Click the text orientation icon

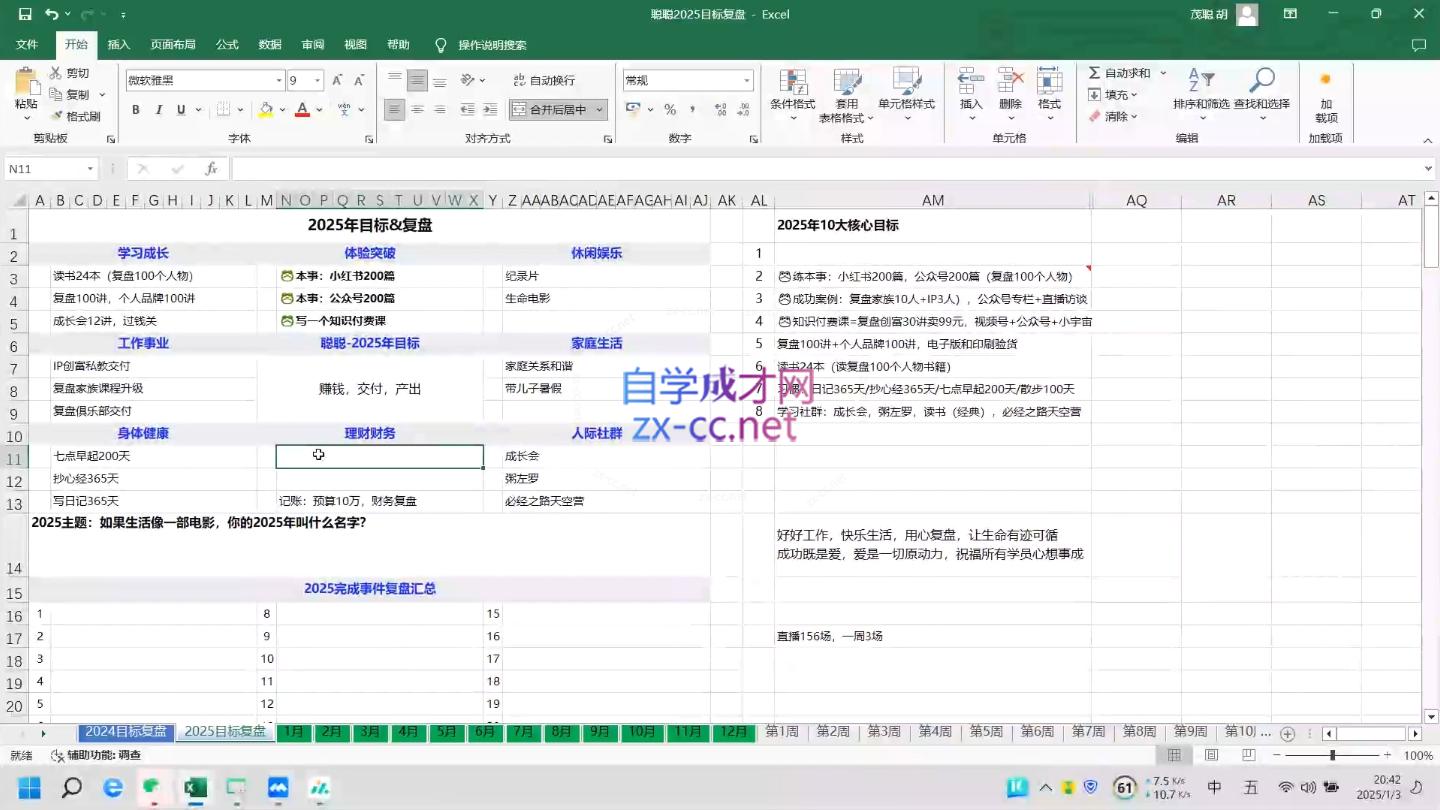(468, 80)
